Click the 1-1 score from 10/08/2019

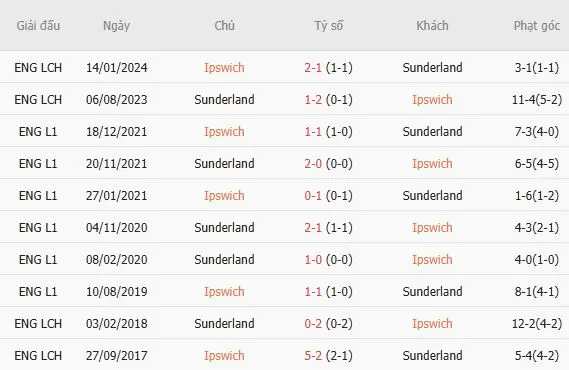tap(313, 291)
